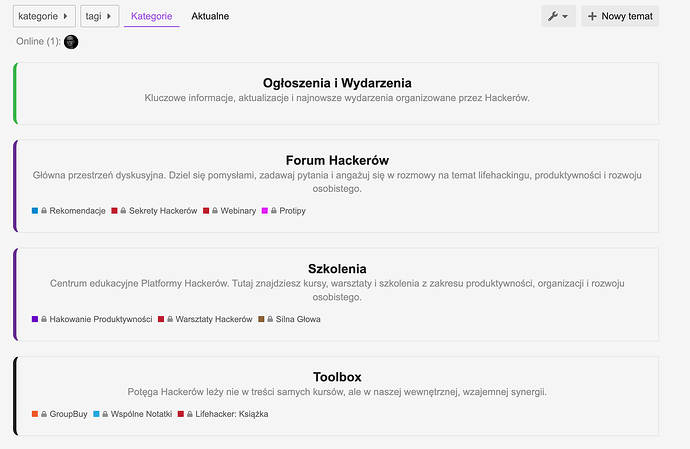
Task: Switch to the Aktualne tab
Action: [x=210, y=16]
